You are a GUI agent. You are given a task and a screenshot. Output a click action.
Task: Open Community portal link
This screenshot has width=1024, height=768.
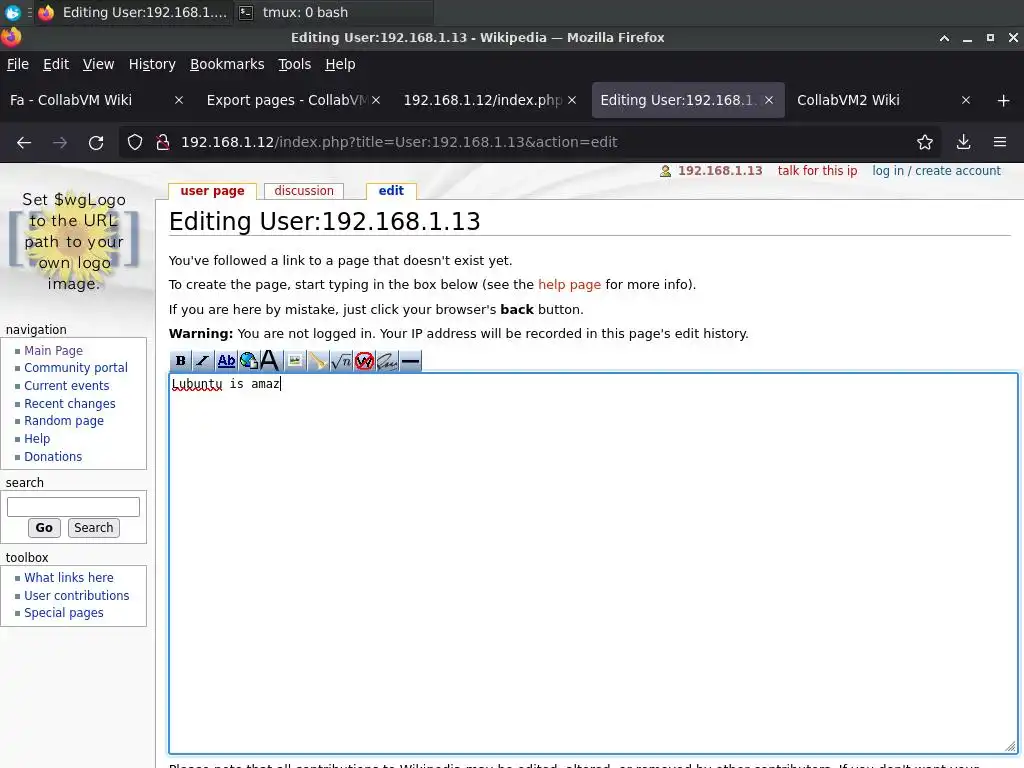(76, 368)
